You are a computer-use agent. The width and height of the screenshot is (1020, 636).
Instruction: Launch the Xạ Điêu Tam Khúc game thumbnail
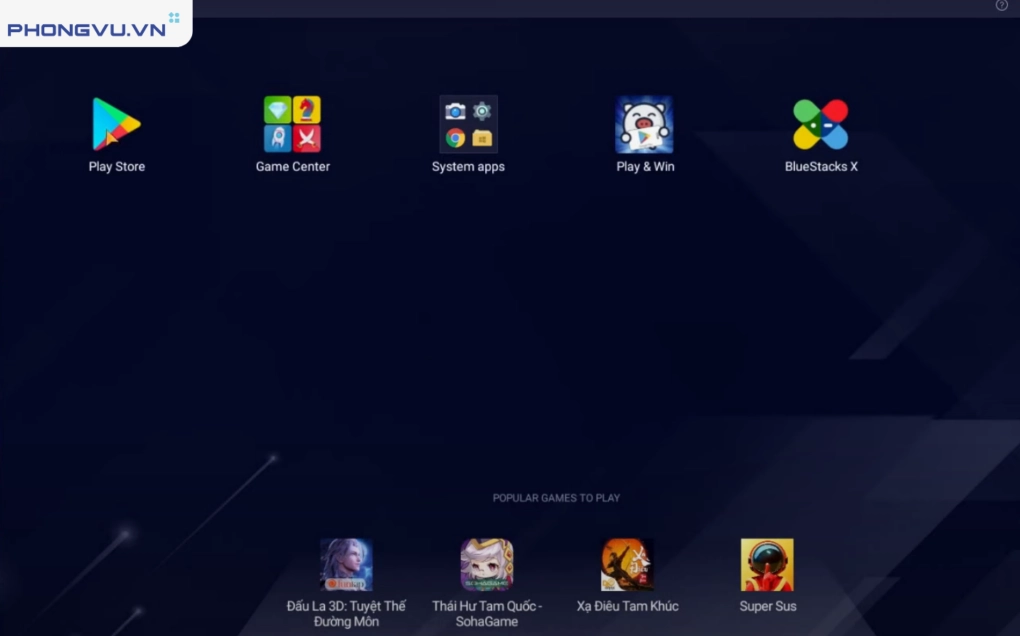(x=627, y=565)
